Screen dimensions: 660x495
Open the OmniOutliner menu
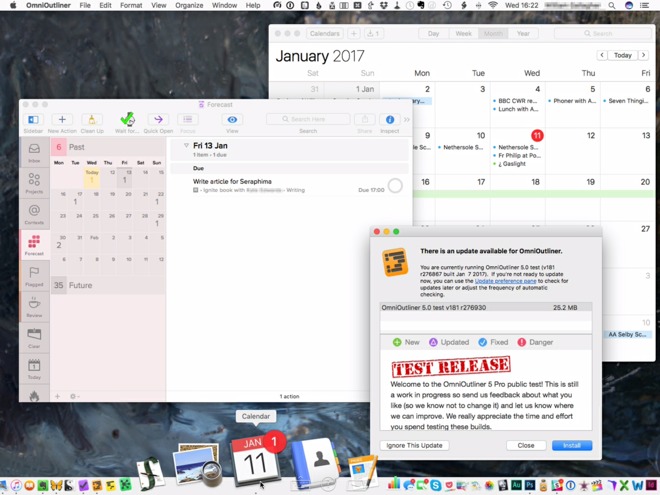tap(48, 5)
